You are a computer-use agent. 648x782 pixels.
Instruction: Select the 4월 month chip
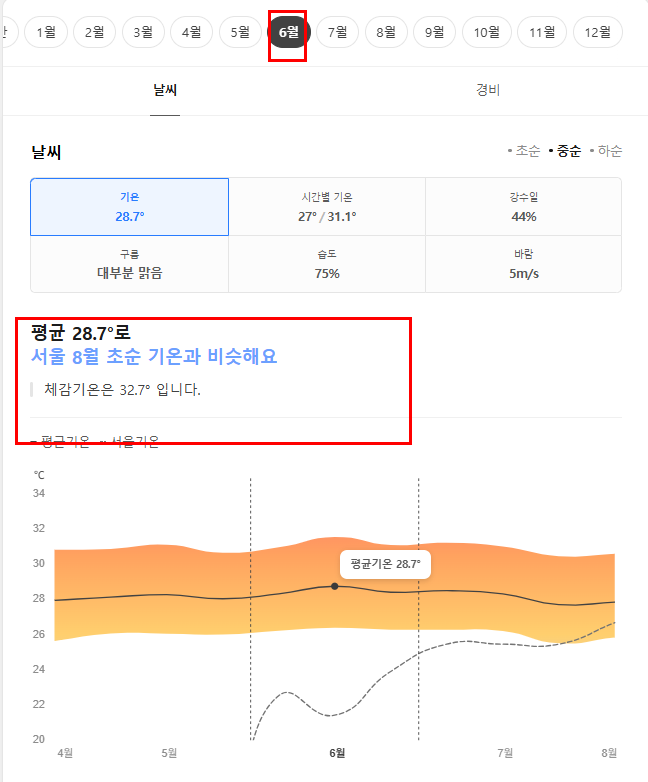(x=192, y=32)
